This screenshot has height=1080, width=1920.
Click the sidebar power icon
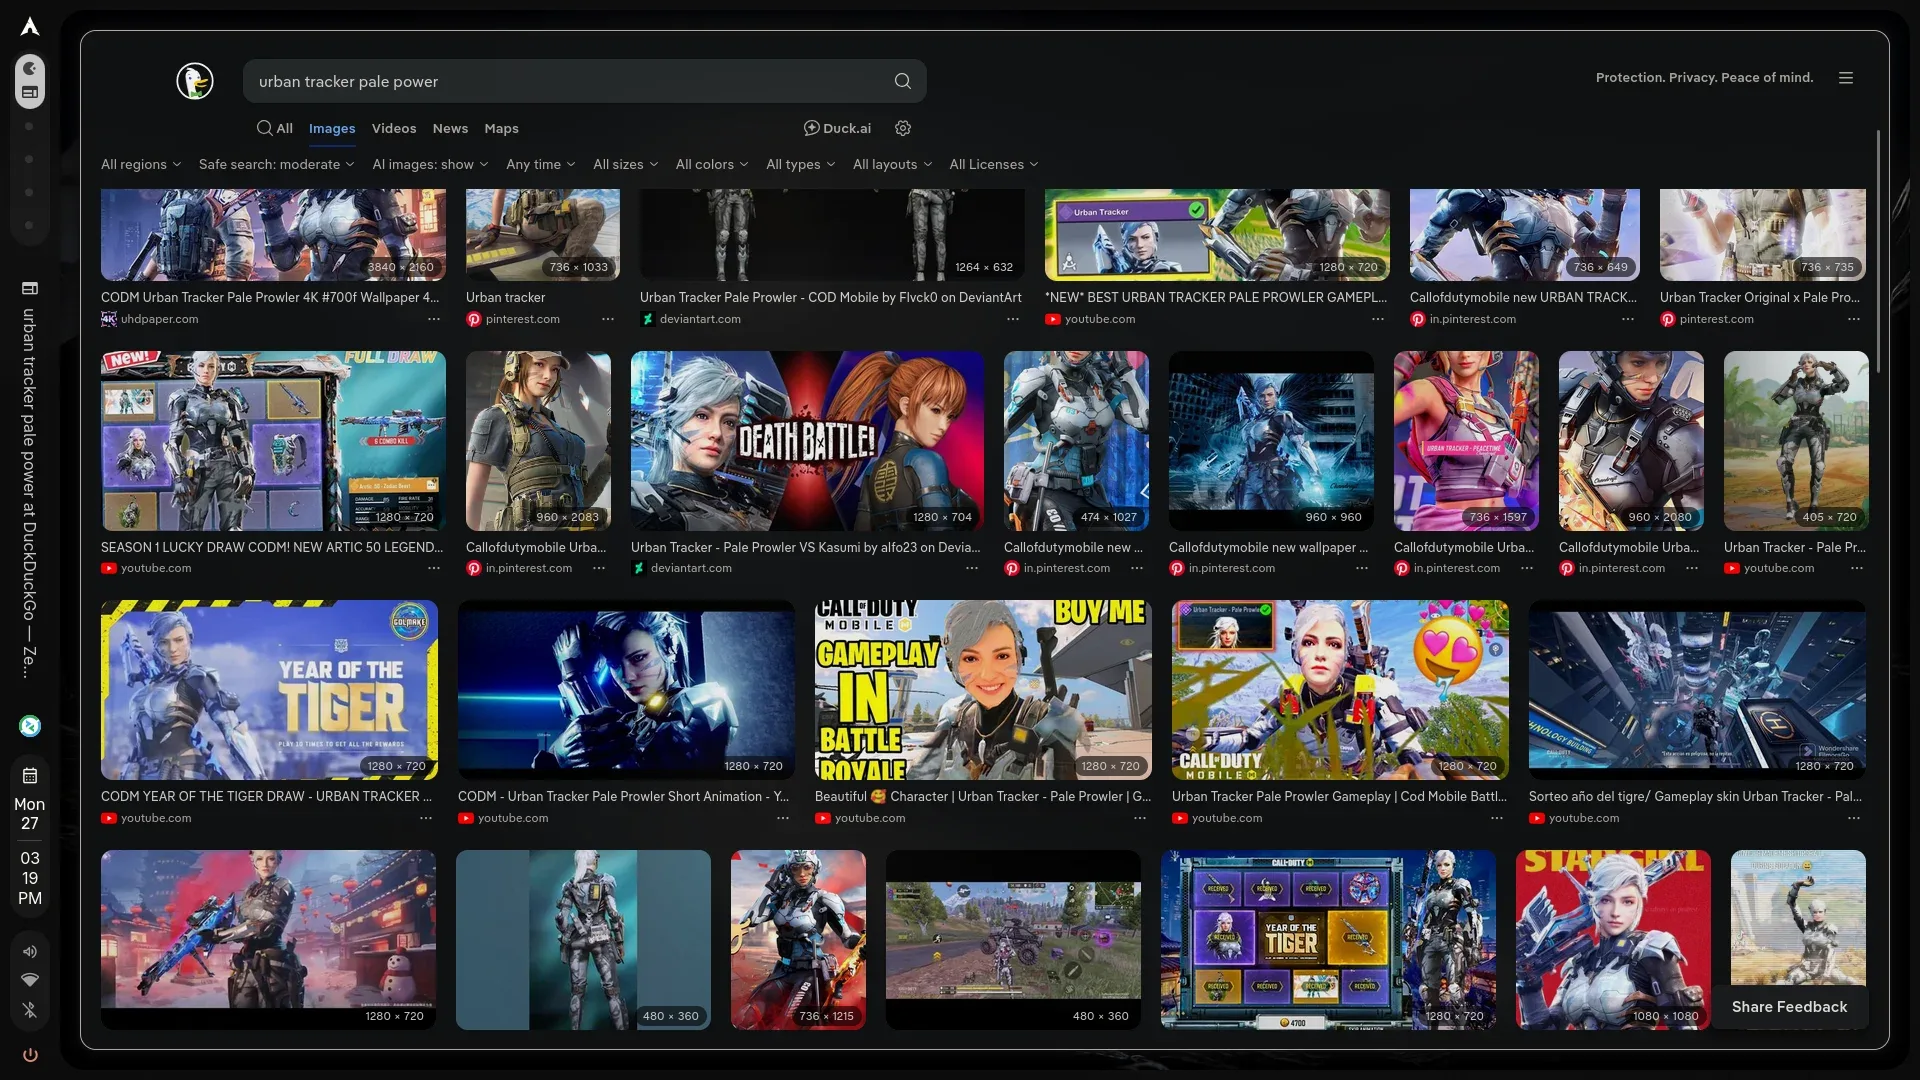(x=30, y=1055)
